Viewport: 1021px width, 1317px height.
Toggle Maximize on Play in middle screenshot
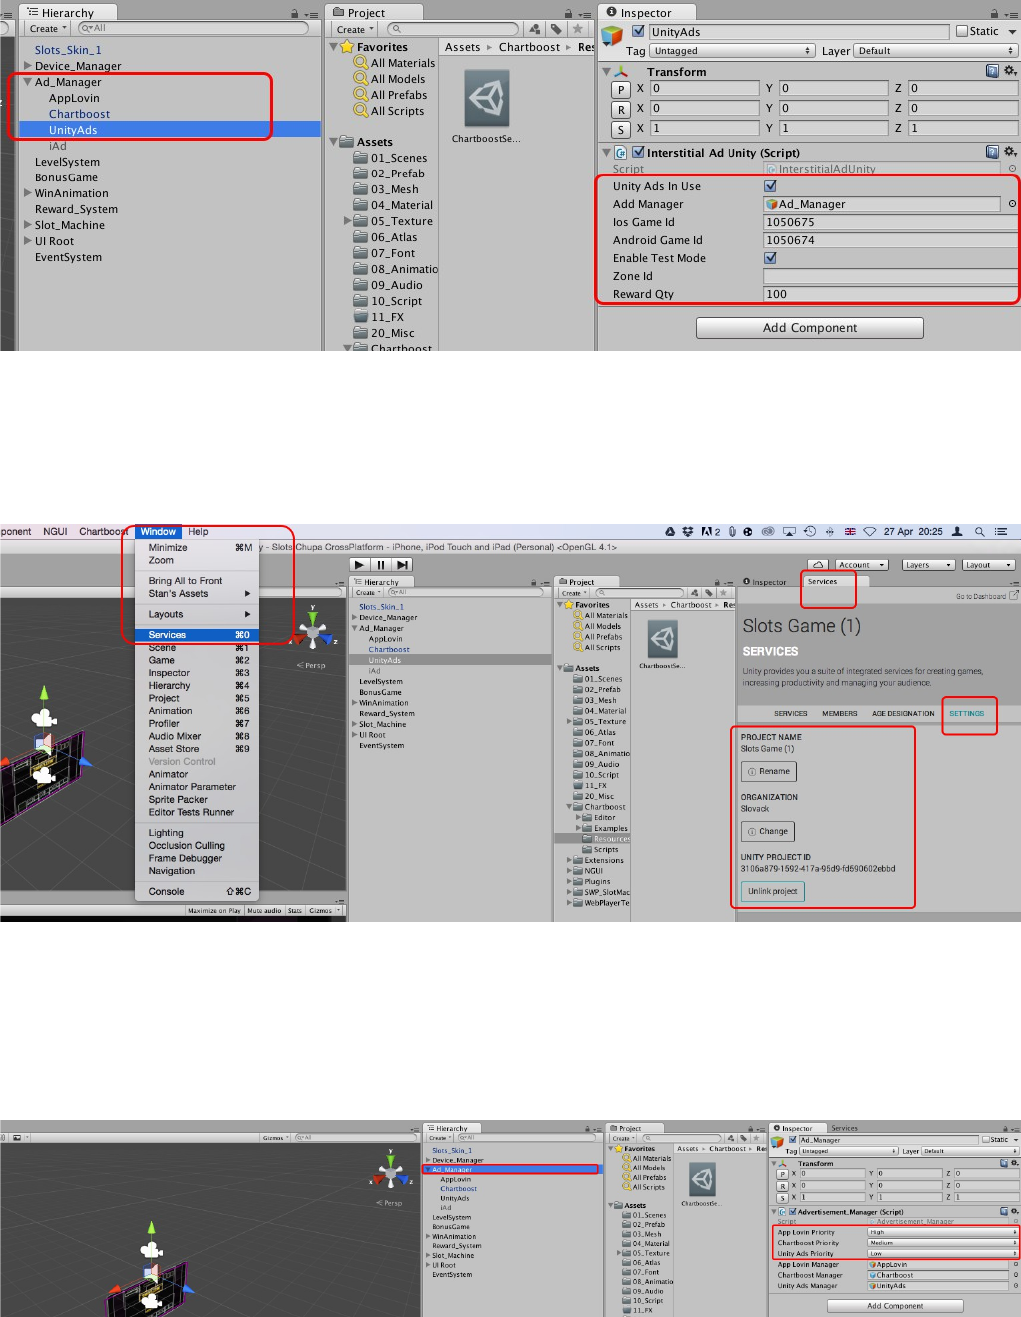(x=214, y=911)
